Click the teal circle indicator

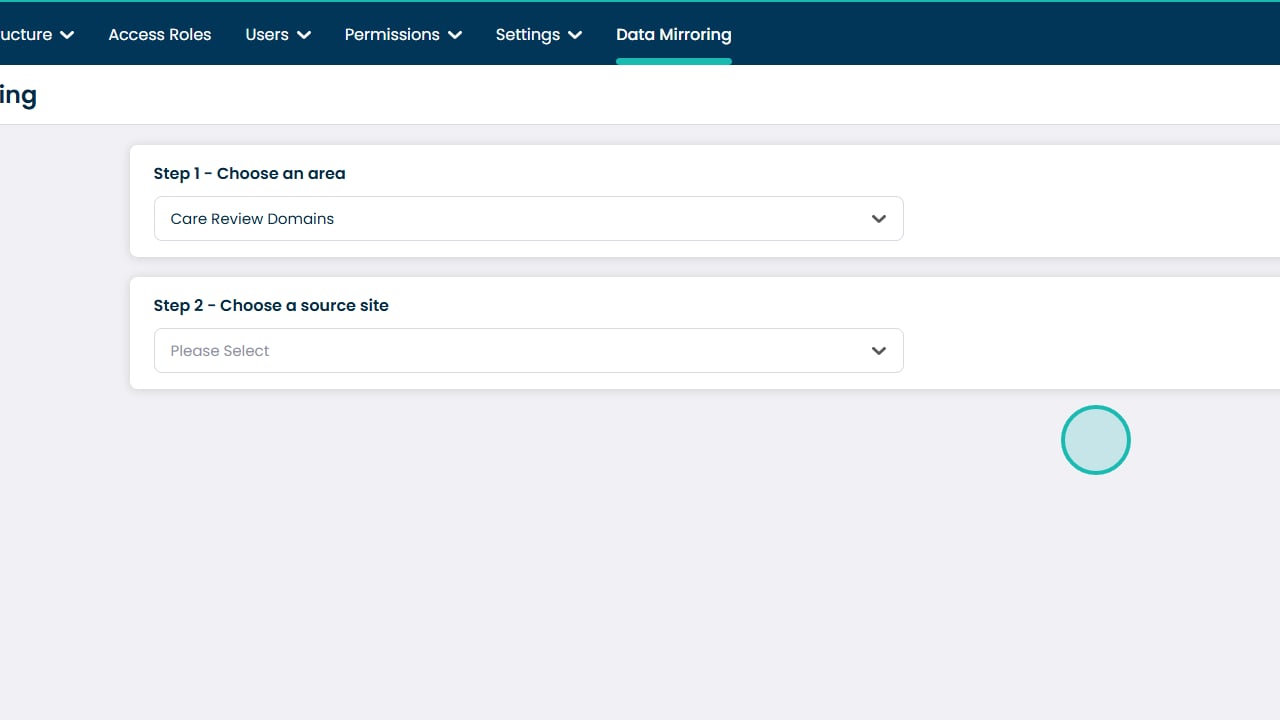coord(1095,440)
